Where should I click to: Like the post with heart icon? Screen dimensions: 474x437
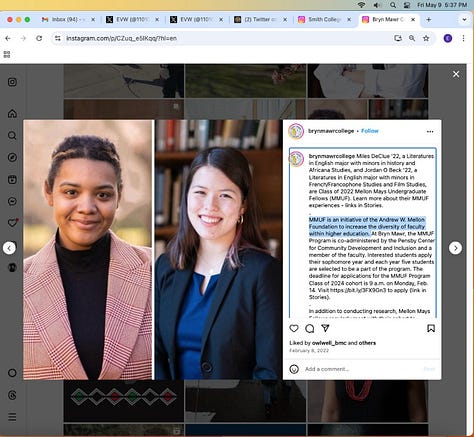294,328
